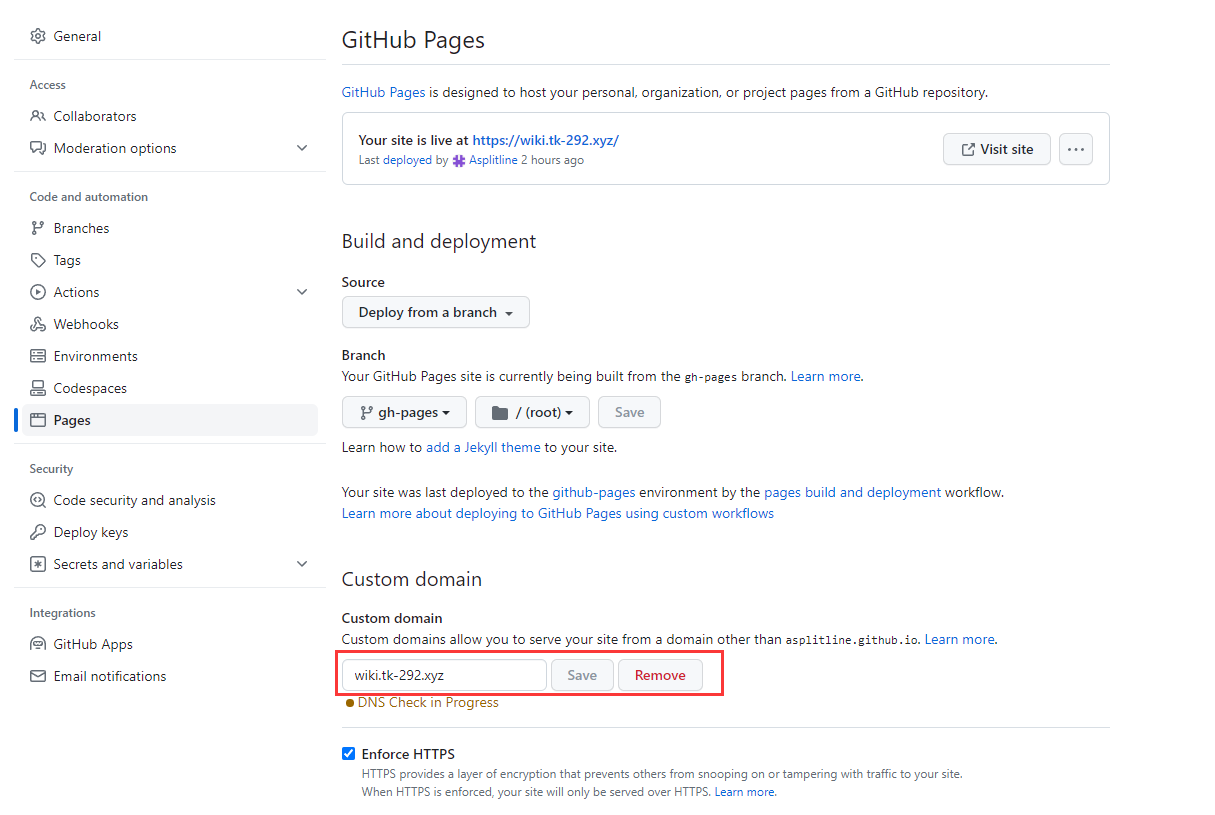The width and height of the screenshot is (1215, 815).
Task: Click the Visit site button
Action: (997, 149)
